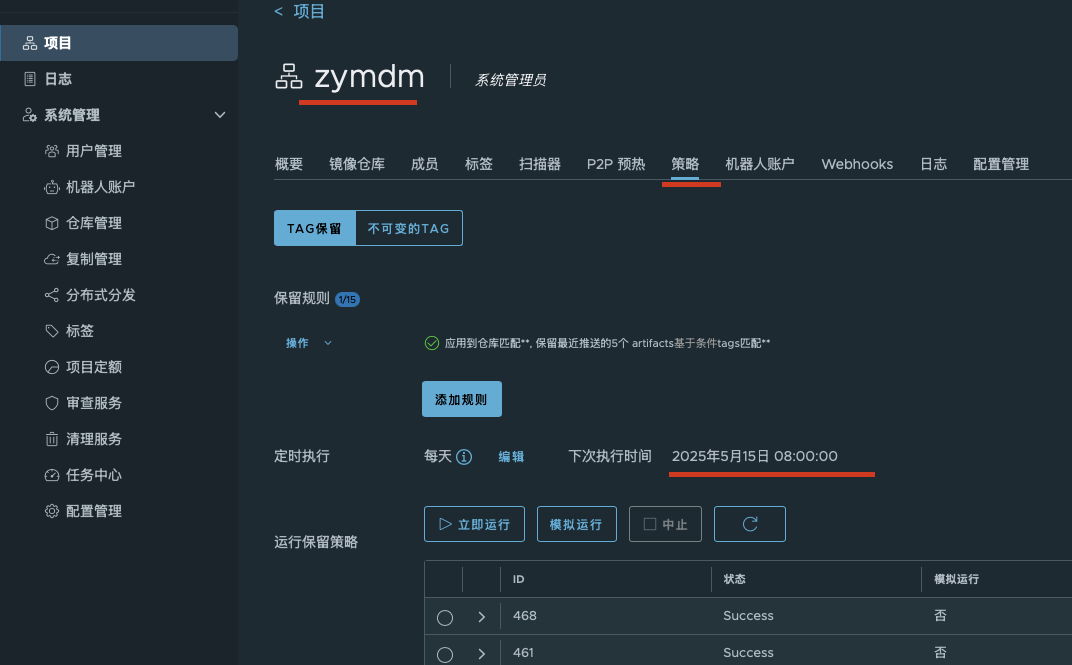Click the 分布式分发 share icon

[x=52, y=295]
